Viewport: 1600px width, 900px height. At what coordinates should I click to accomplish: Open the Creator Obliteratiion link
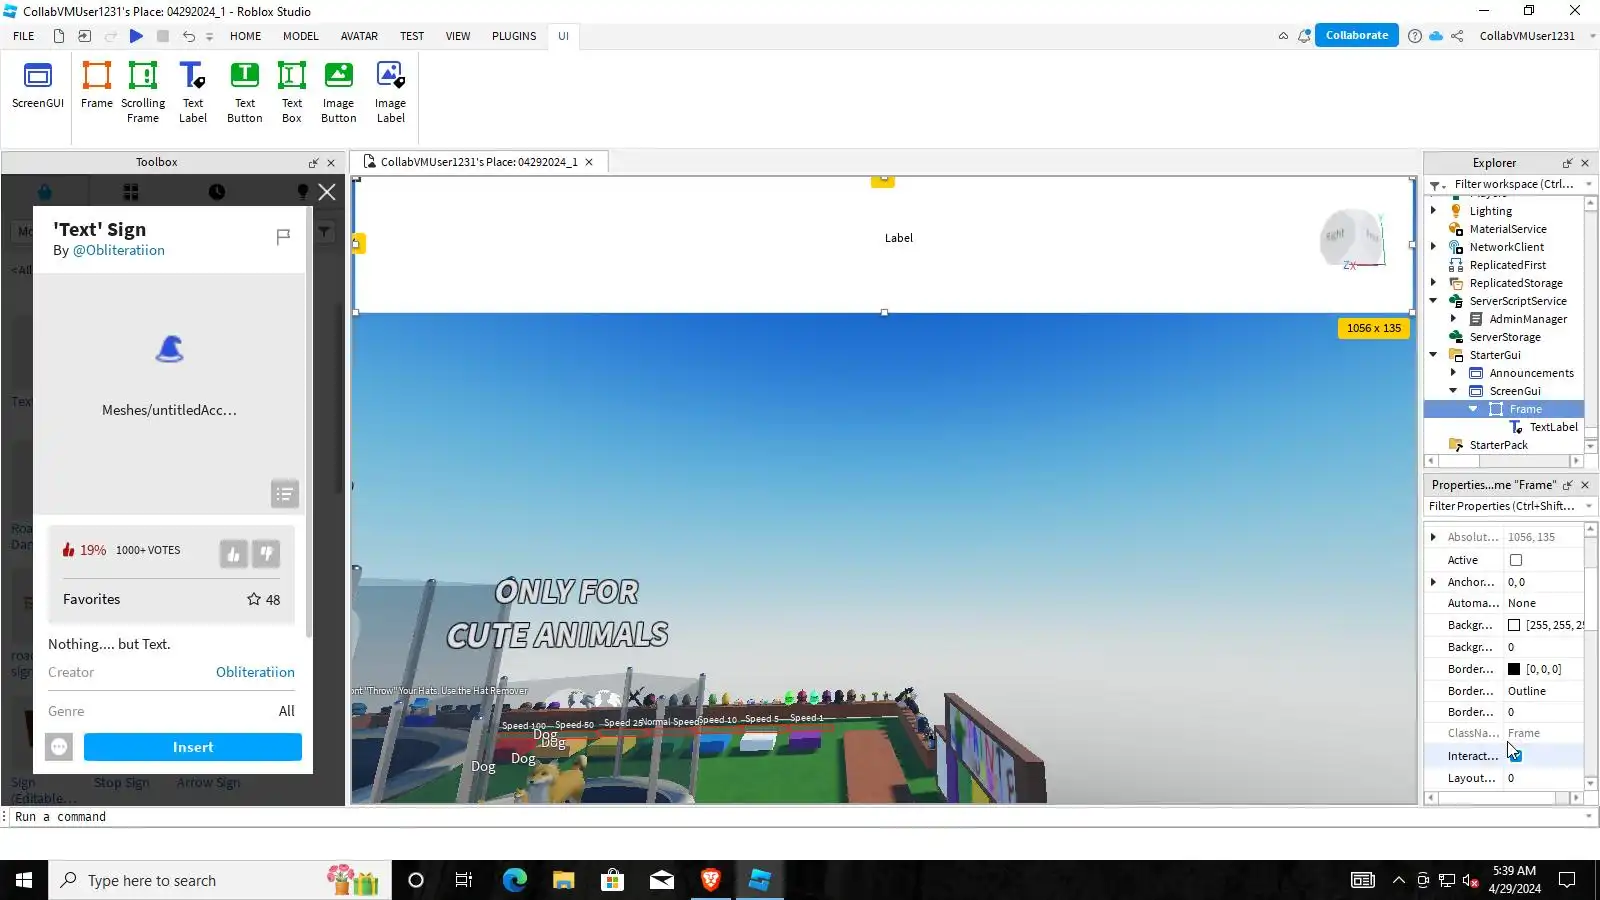[x=255, y=672]
